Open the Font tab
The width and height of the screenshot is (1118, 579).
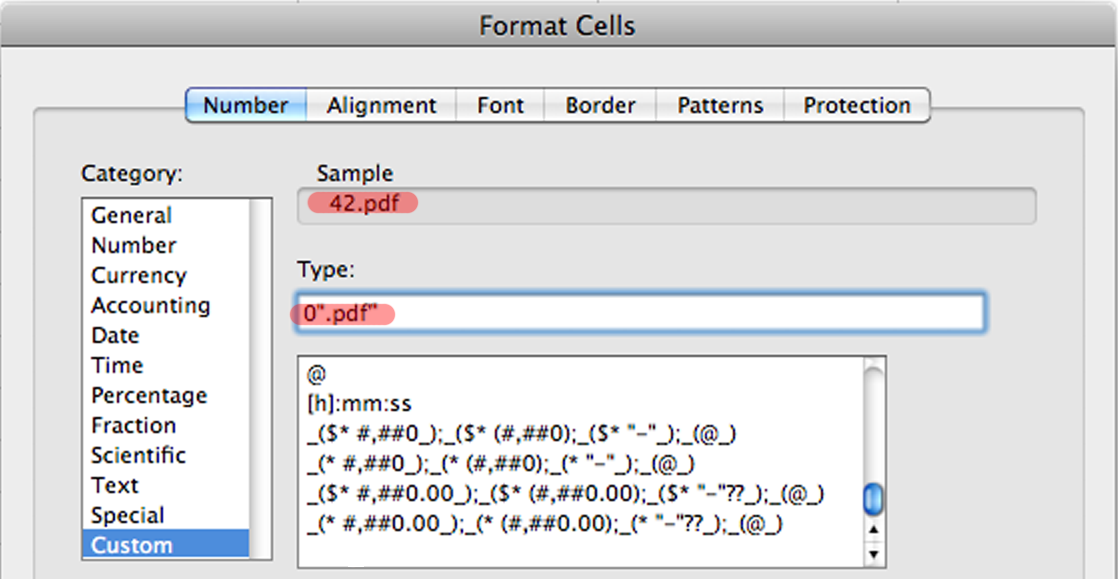(x=500, y=104)
